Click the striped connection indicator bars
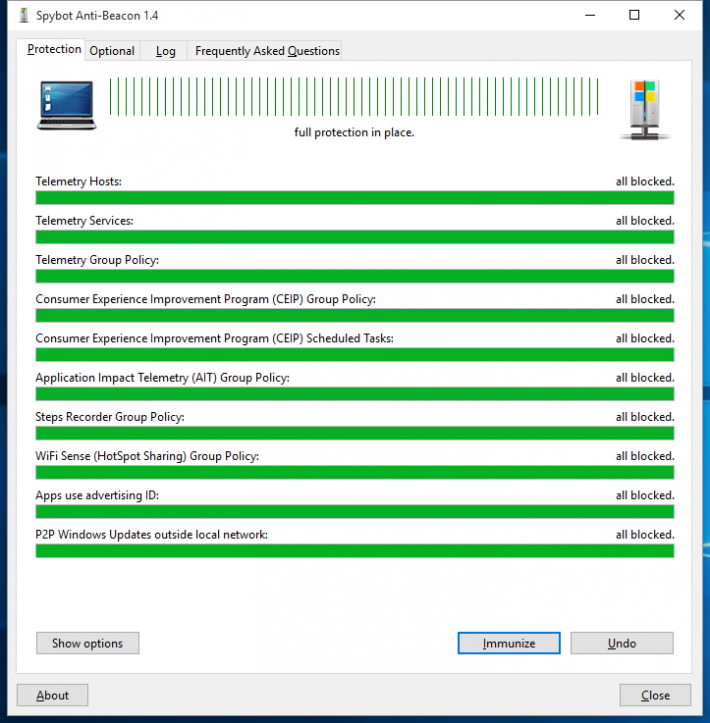 tap(354, 96)
